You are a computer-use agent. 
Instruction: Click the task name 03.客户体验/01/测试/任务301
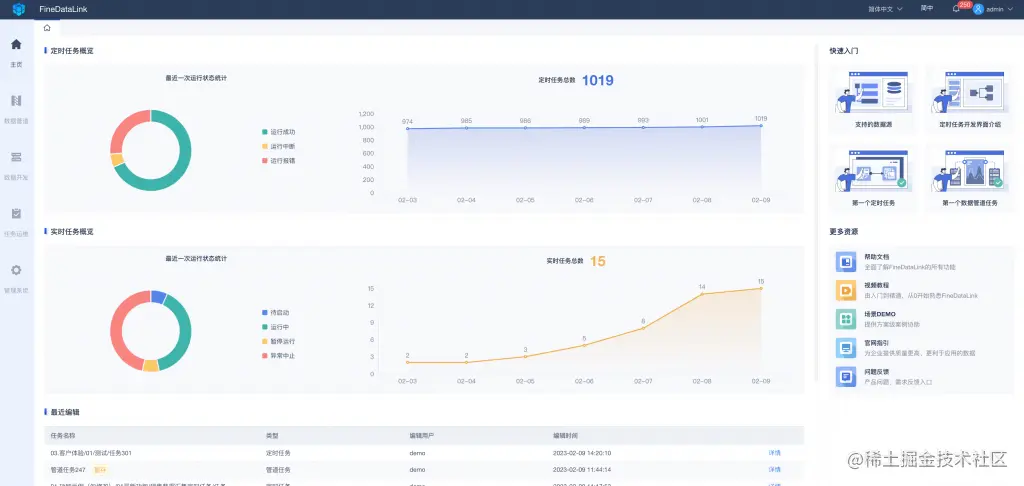(91, 453)
